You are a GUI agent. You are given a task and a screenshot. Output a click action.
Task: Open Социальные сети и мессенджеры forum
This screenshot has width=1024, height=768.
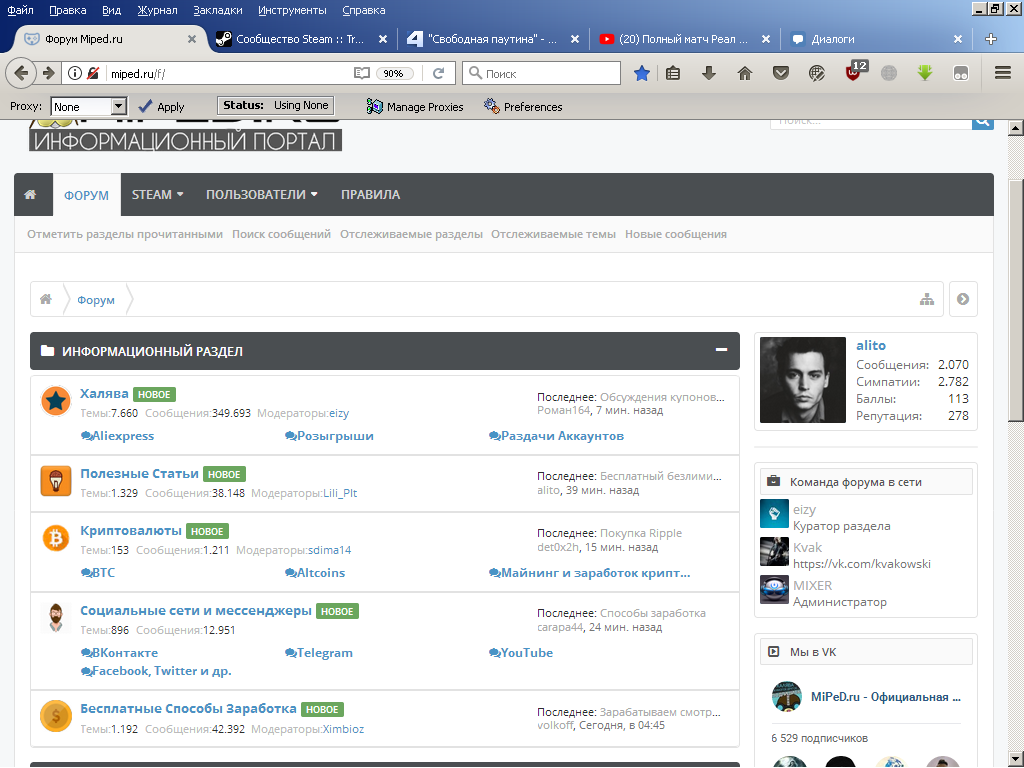(196, 611)
